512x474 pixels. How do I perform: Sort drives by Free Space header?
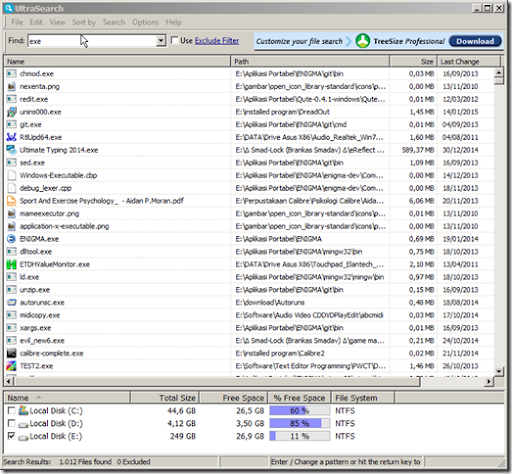(x=233, y=398)
